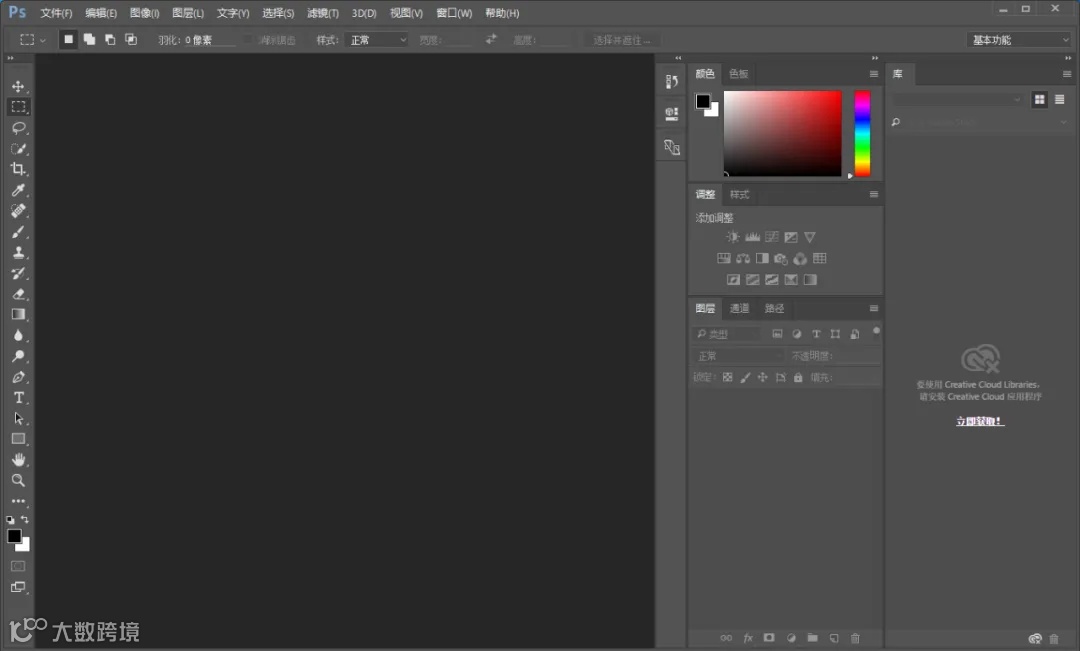The image size is (1080, 651).
Task: Select the Path Selection tool
Action: coord(18,418)
